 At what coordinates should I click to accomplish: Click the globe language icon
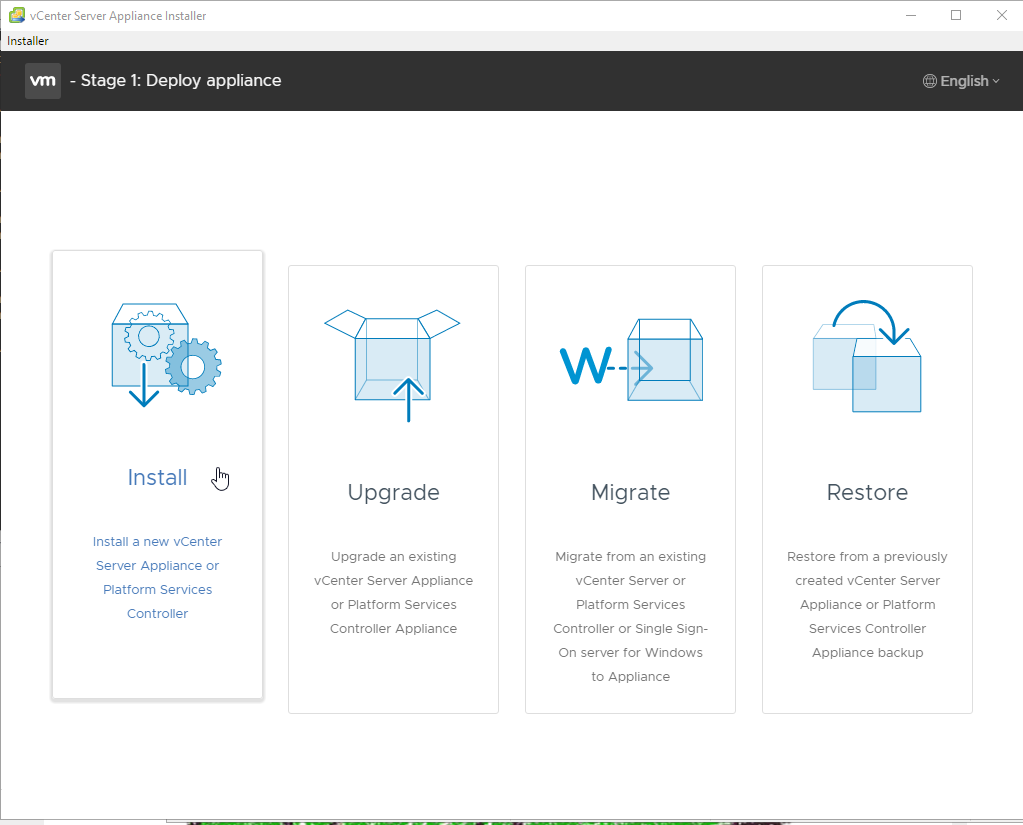pyautogui.click(x=930, y=81)
